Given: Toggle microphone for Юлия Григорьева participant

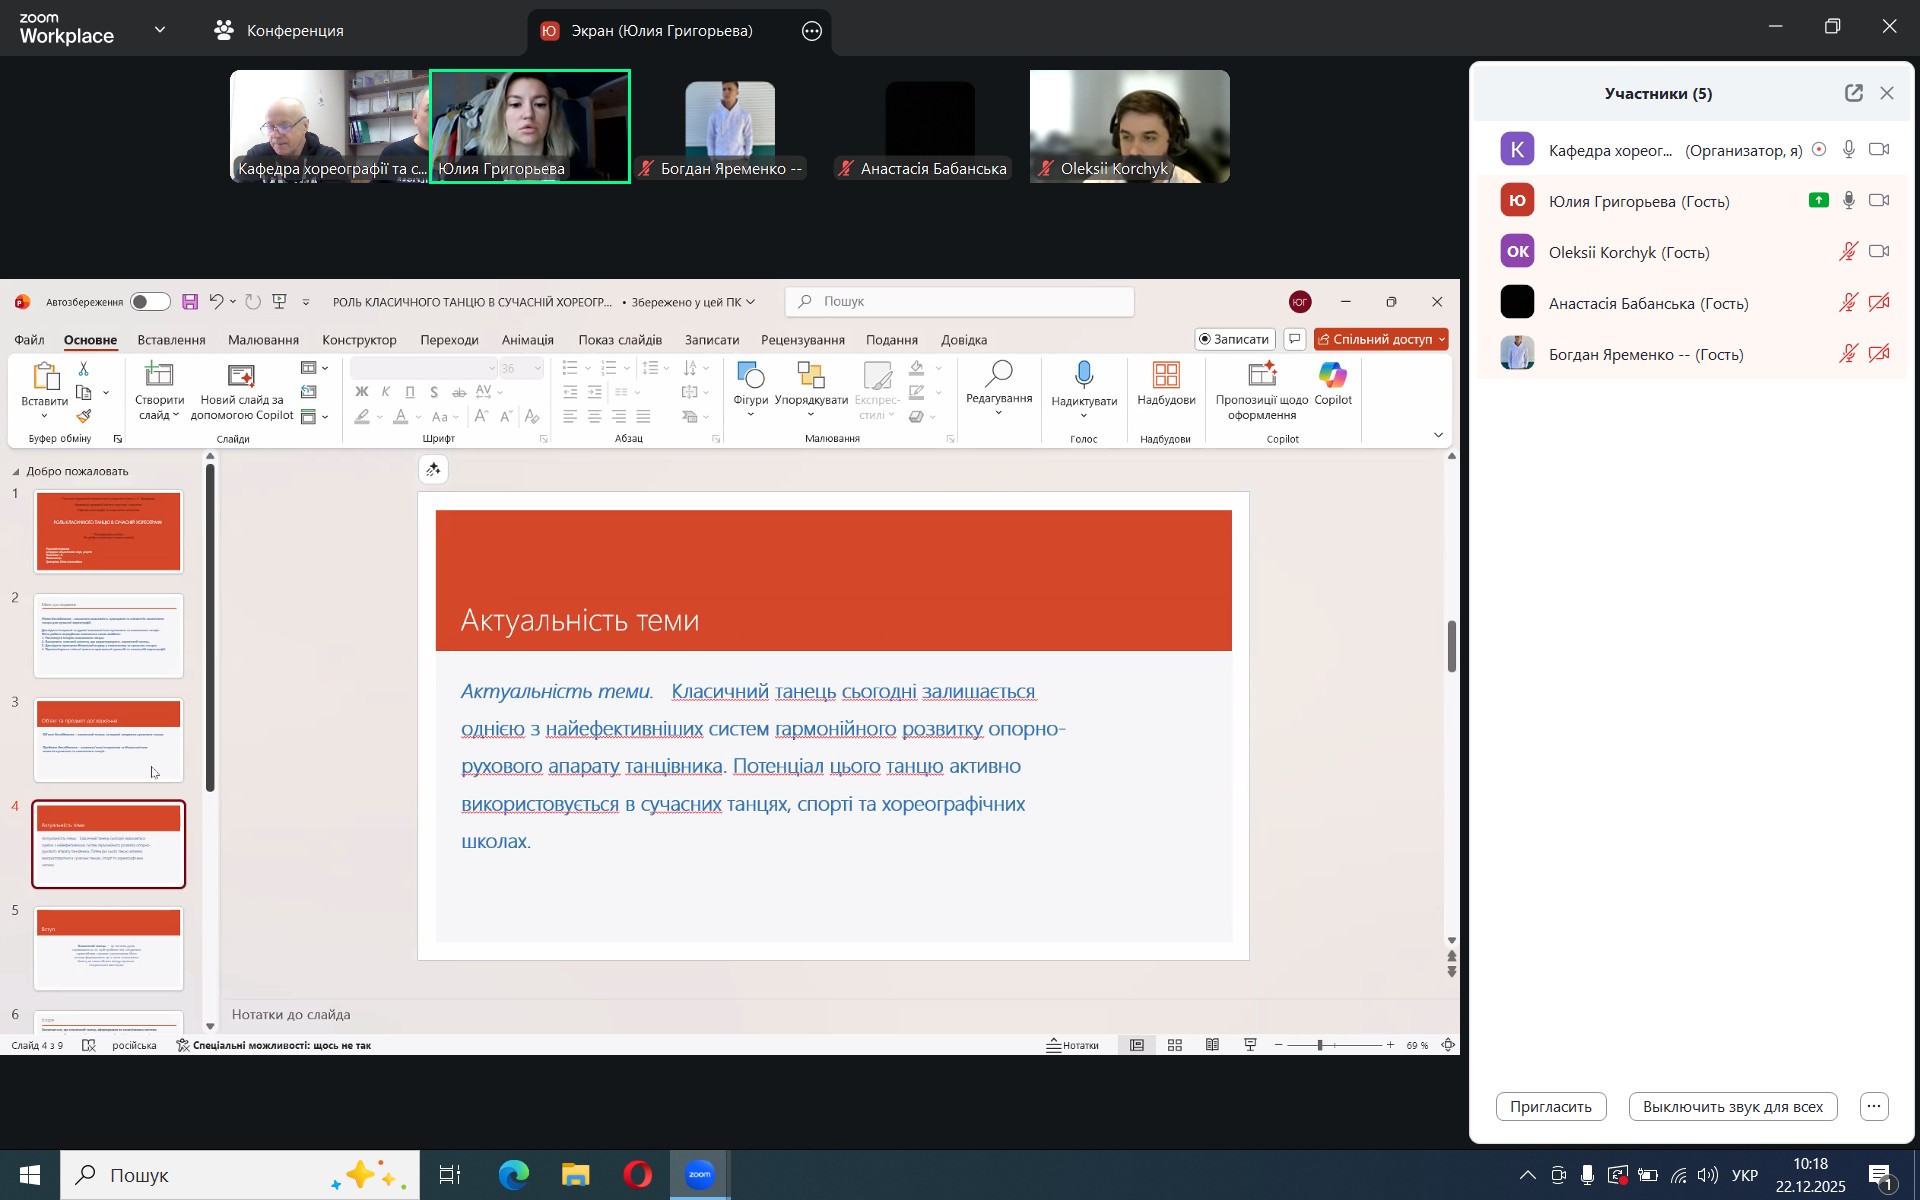Looking at the screenshot, I should 1849,201.
